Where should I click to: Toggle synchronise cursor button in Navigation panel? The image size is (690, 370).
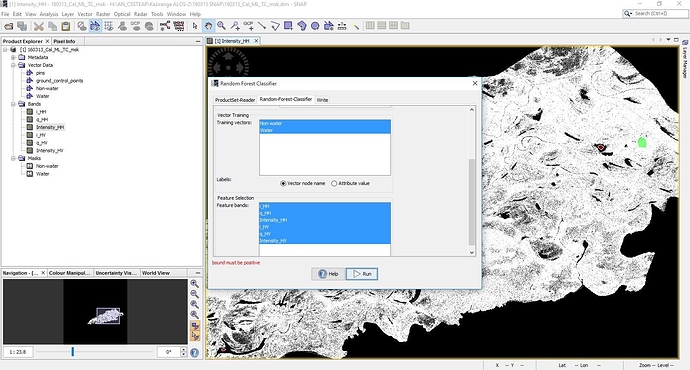pyautogui.click(x=195, y=336)
